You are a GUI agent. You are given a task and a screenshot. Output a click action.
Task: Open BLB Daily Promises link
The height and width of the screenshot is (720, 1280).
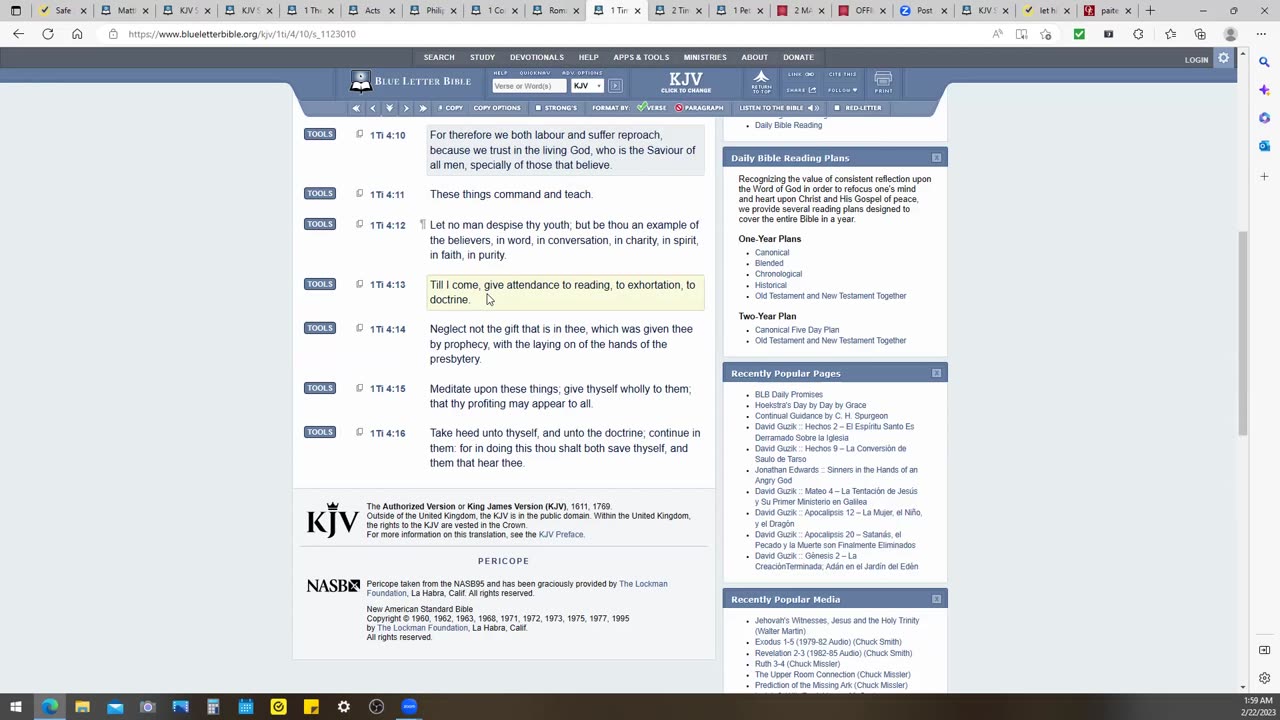point(789,394)
